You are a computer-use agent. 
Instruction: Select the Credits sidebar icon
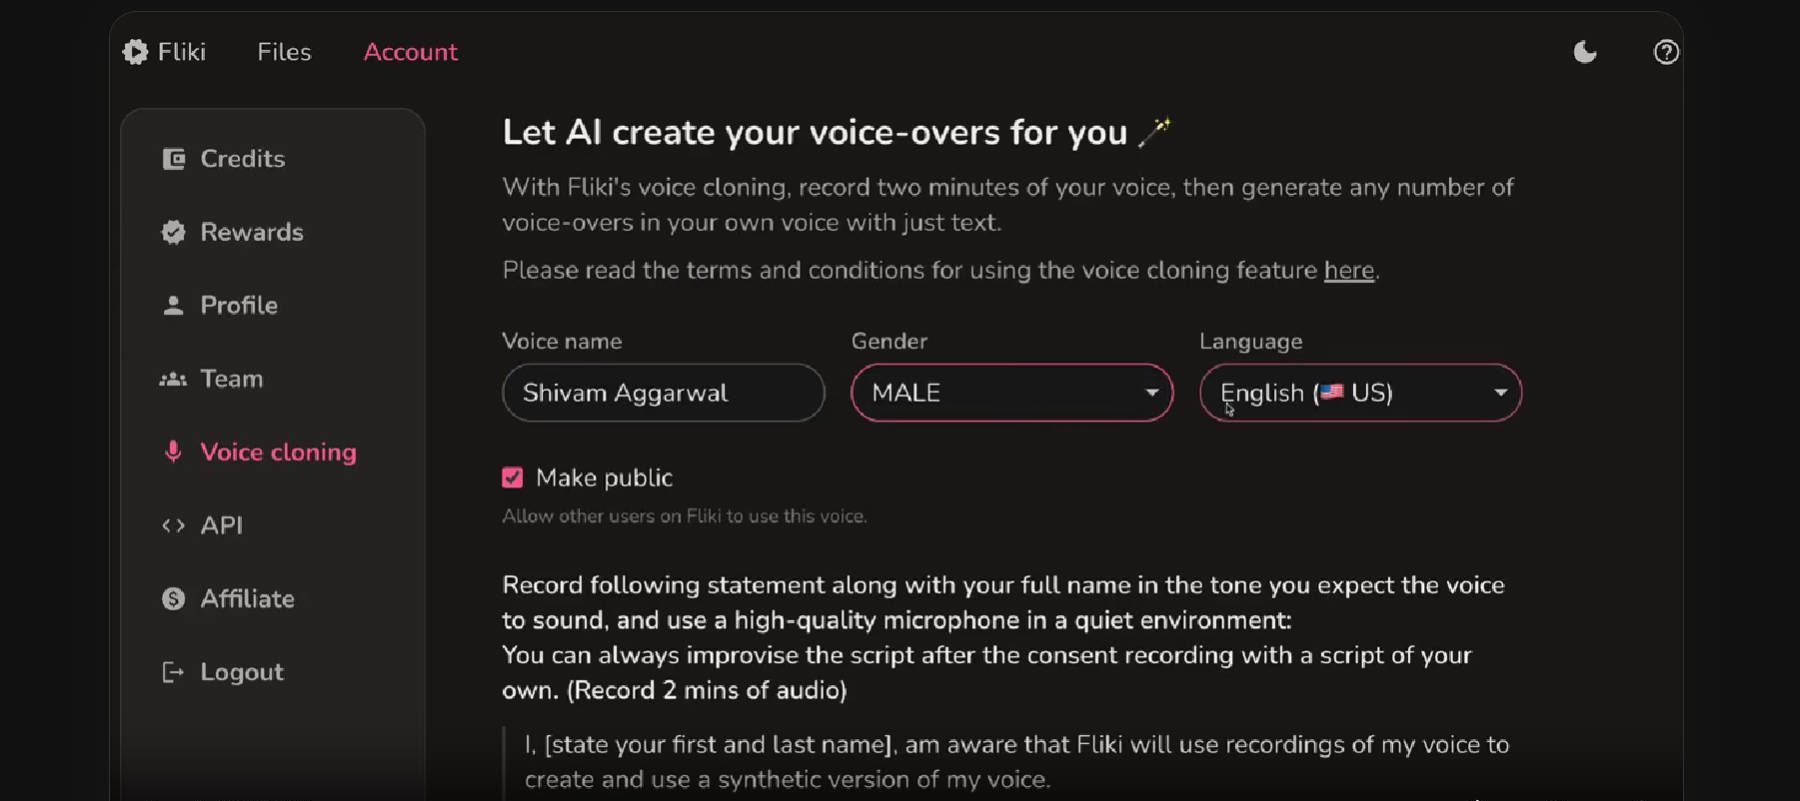click(x=173, y=158)
